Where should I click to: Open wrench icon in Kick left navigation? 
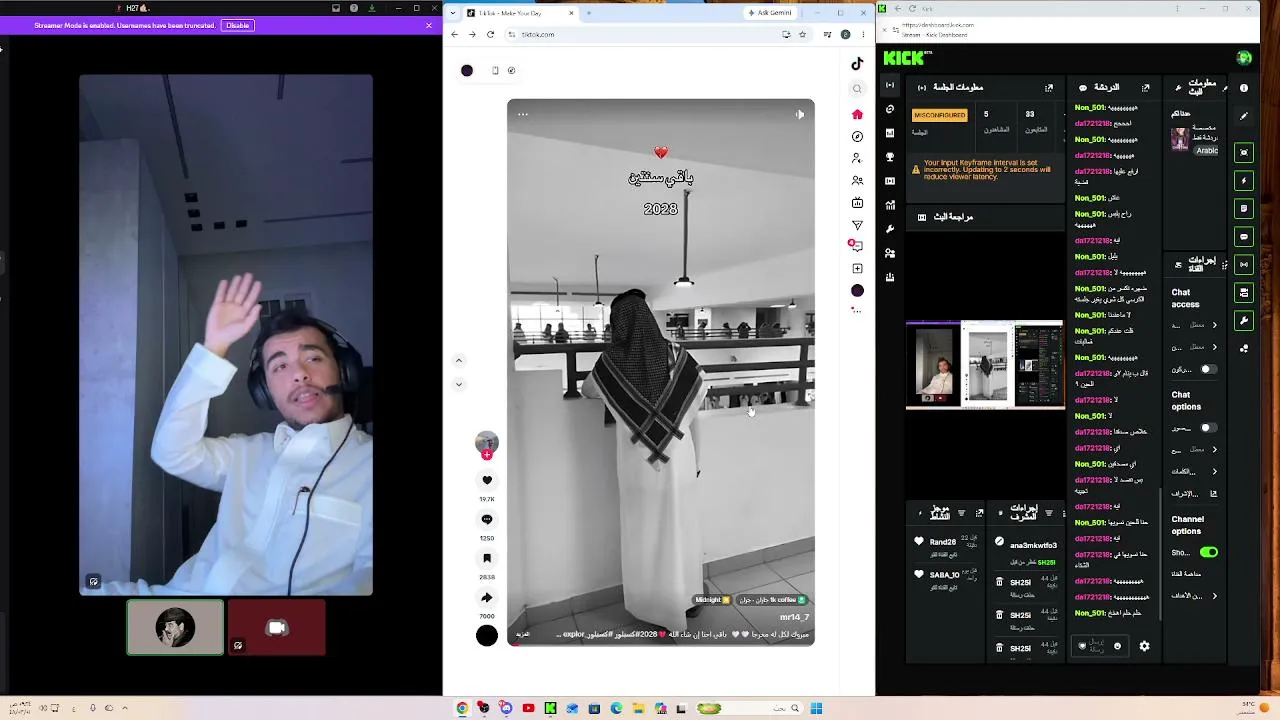[x=890, y=229]
